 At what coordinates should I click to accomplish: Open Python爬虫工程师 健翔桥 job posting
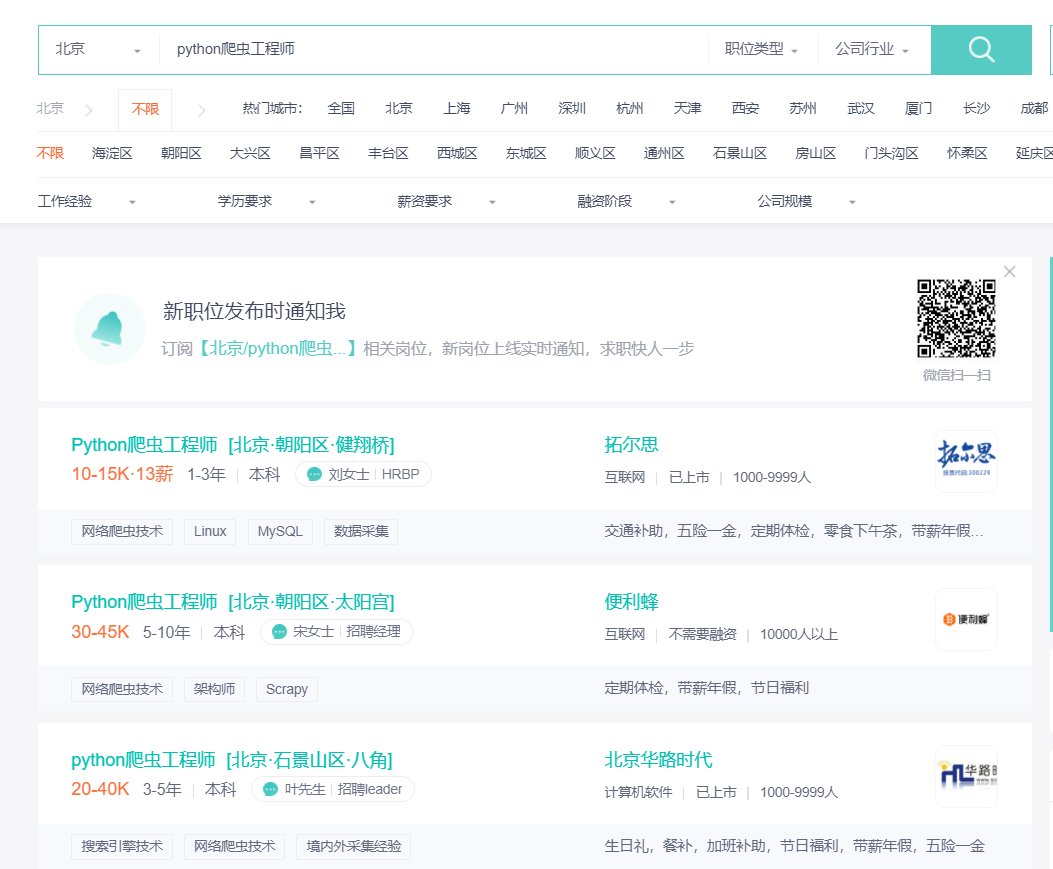(233, 445)
